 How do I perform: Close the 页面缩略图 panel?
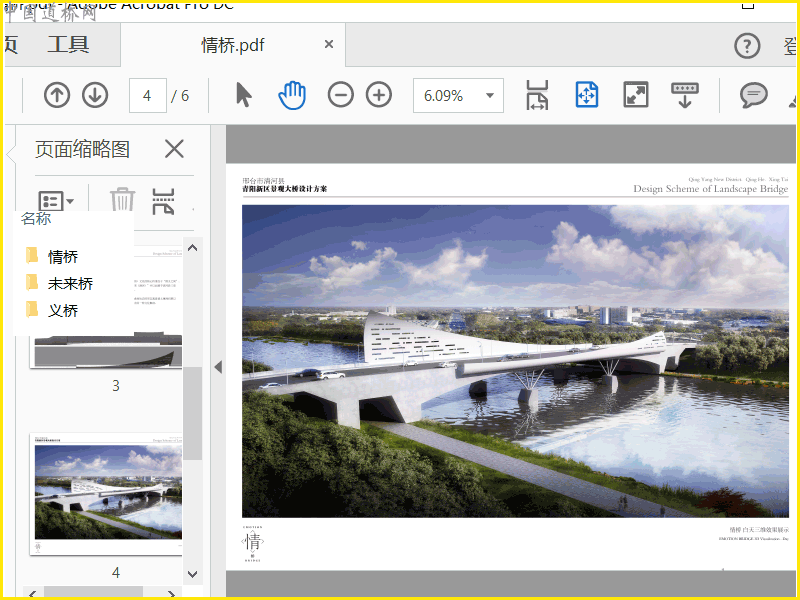click(174, 149)
